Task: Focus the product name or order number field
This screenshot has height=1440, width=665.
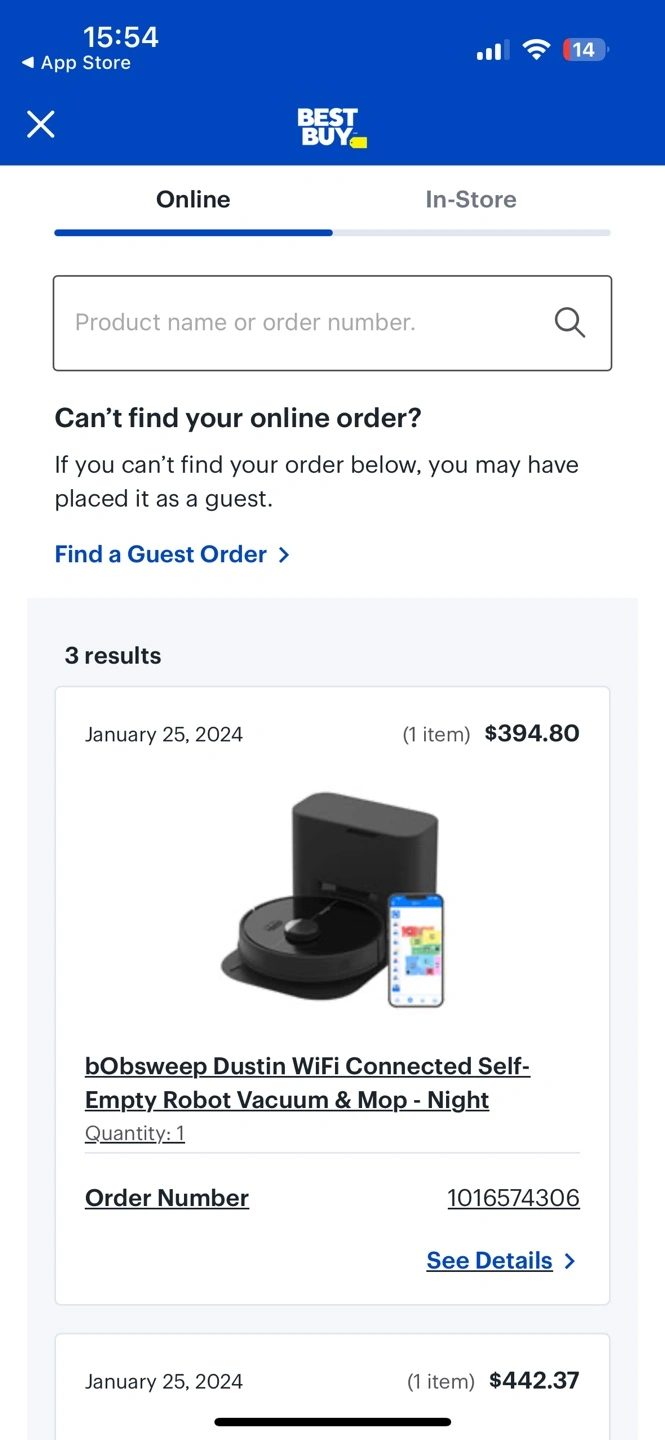Action: click(x=300, y=322)
